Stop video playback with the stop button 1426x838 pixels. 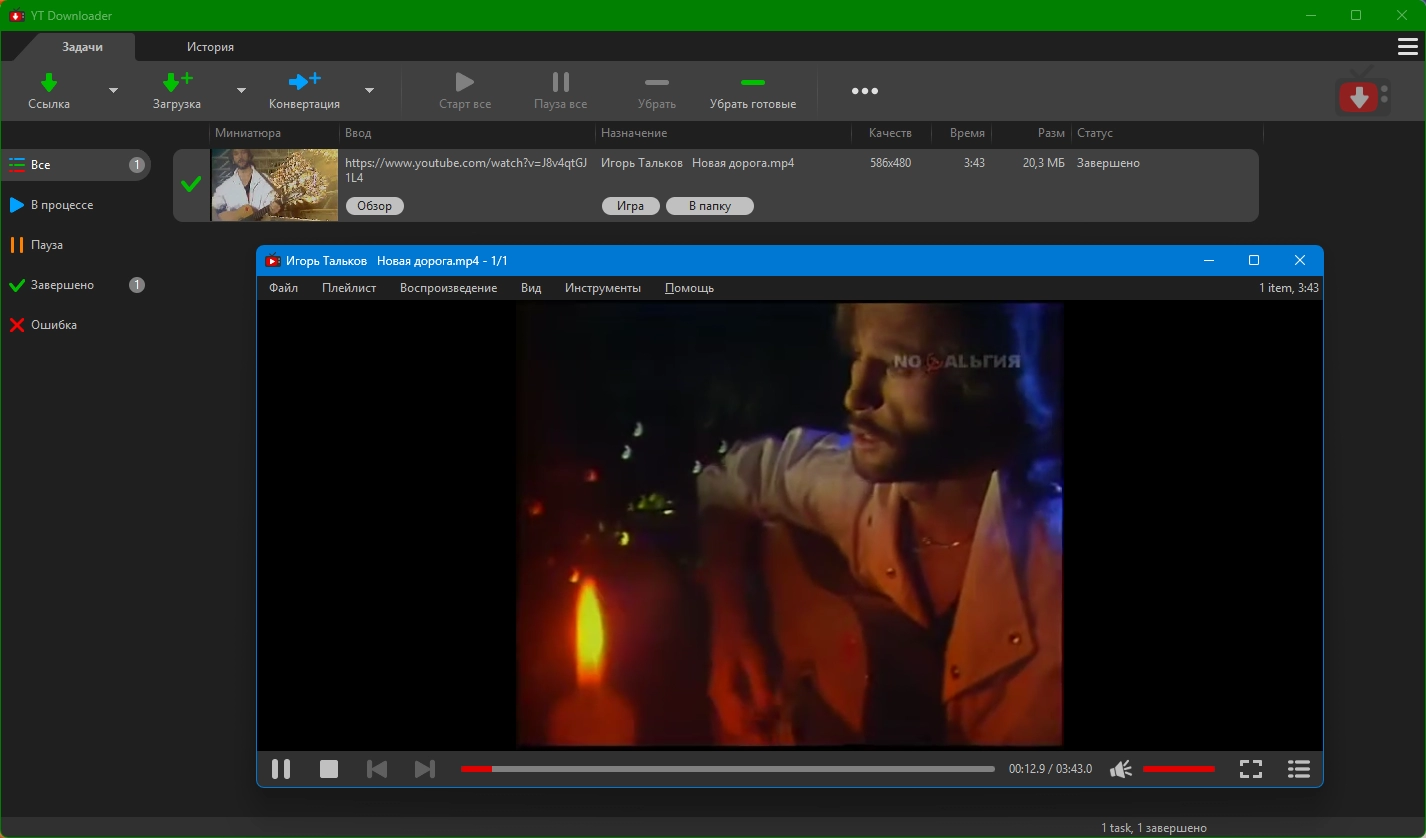point(329,769)
